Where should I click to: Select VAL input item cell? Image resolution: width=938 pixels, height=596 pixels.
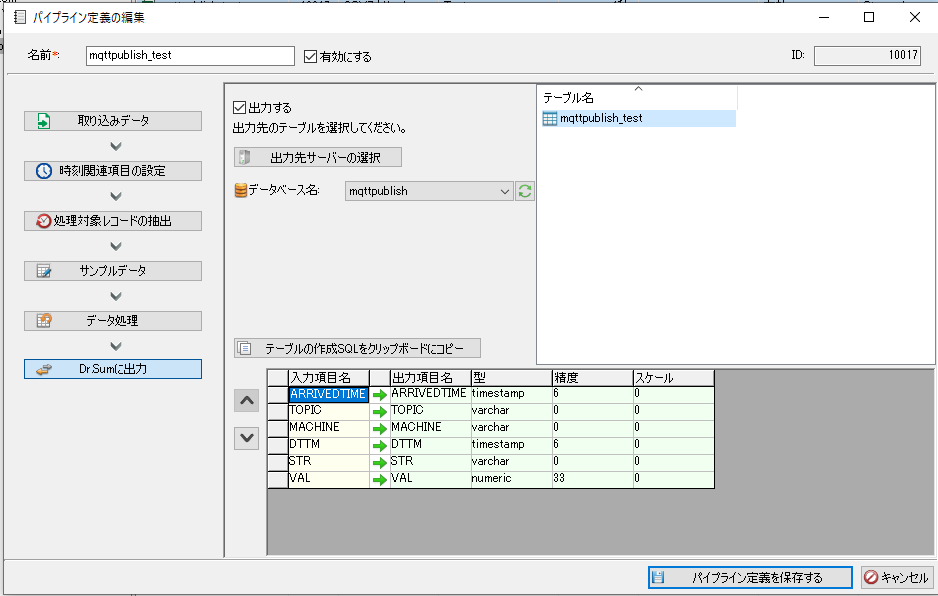tap(328, 479)
